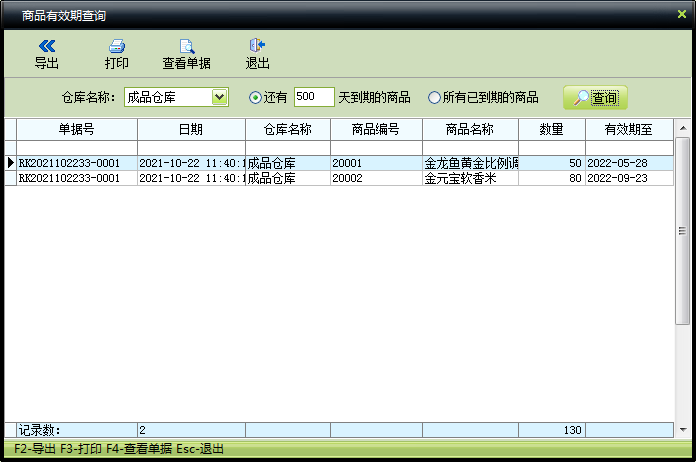
Task: Sort by the 单据号 column header
Action: [77, 130]
